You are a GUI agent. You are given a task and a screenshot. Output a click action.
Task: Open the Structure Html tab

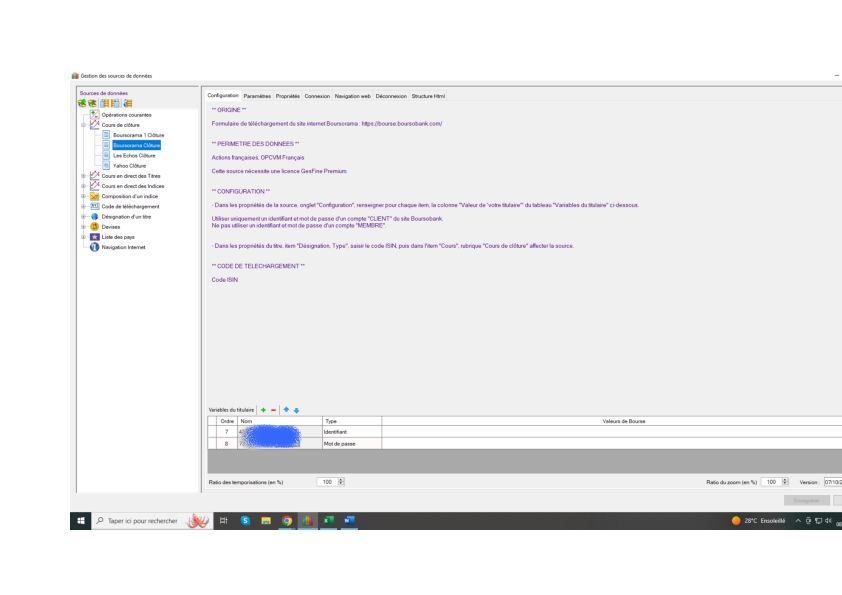[x=428, y=96]
